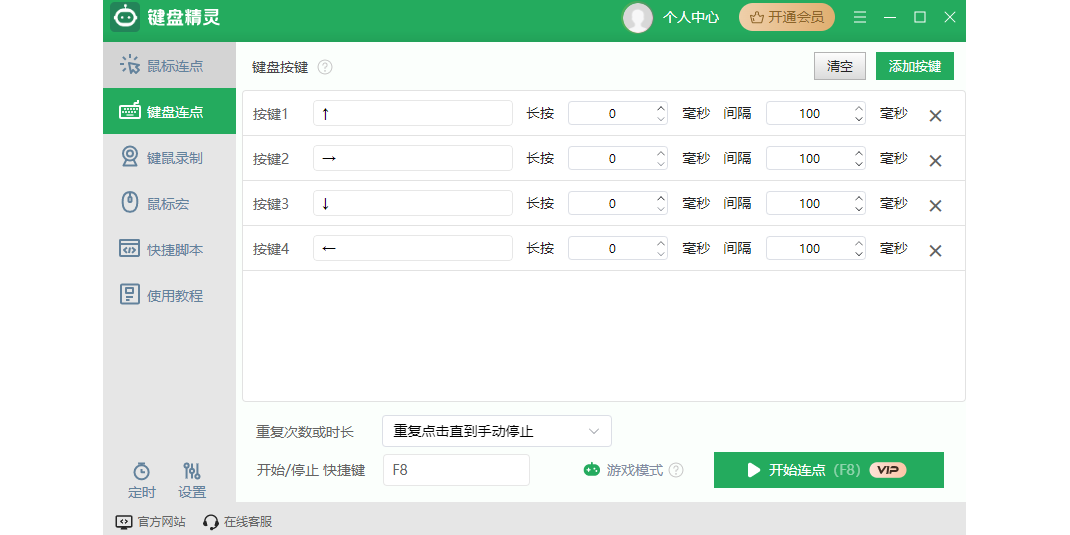
Task: Increase 按键1 长按 value with up arrow
Action: click(661, 108)
